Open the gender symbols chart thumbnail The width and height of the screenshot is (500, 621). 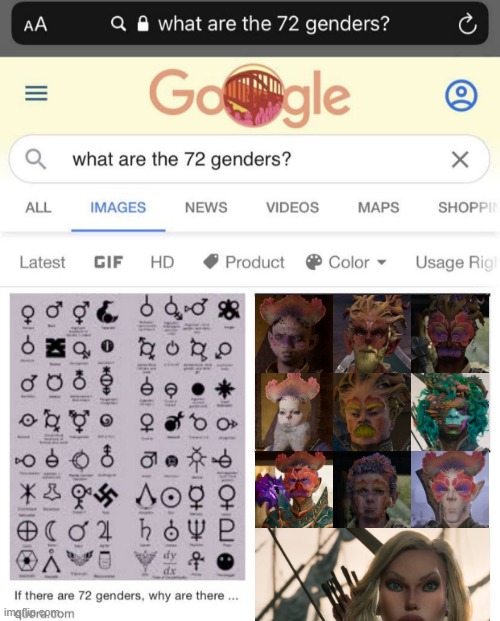(128, 436)
